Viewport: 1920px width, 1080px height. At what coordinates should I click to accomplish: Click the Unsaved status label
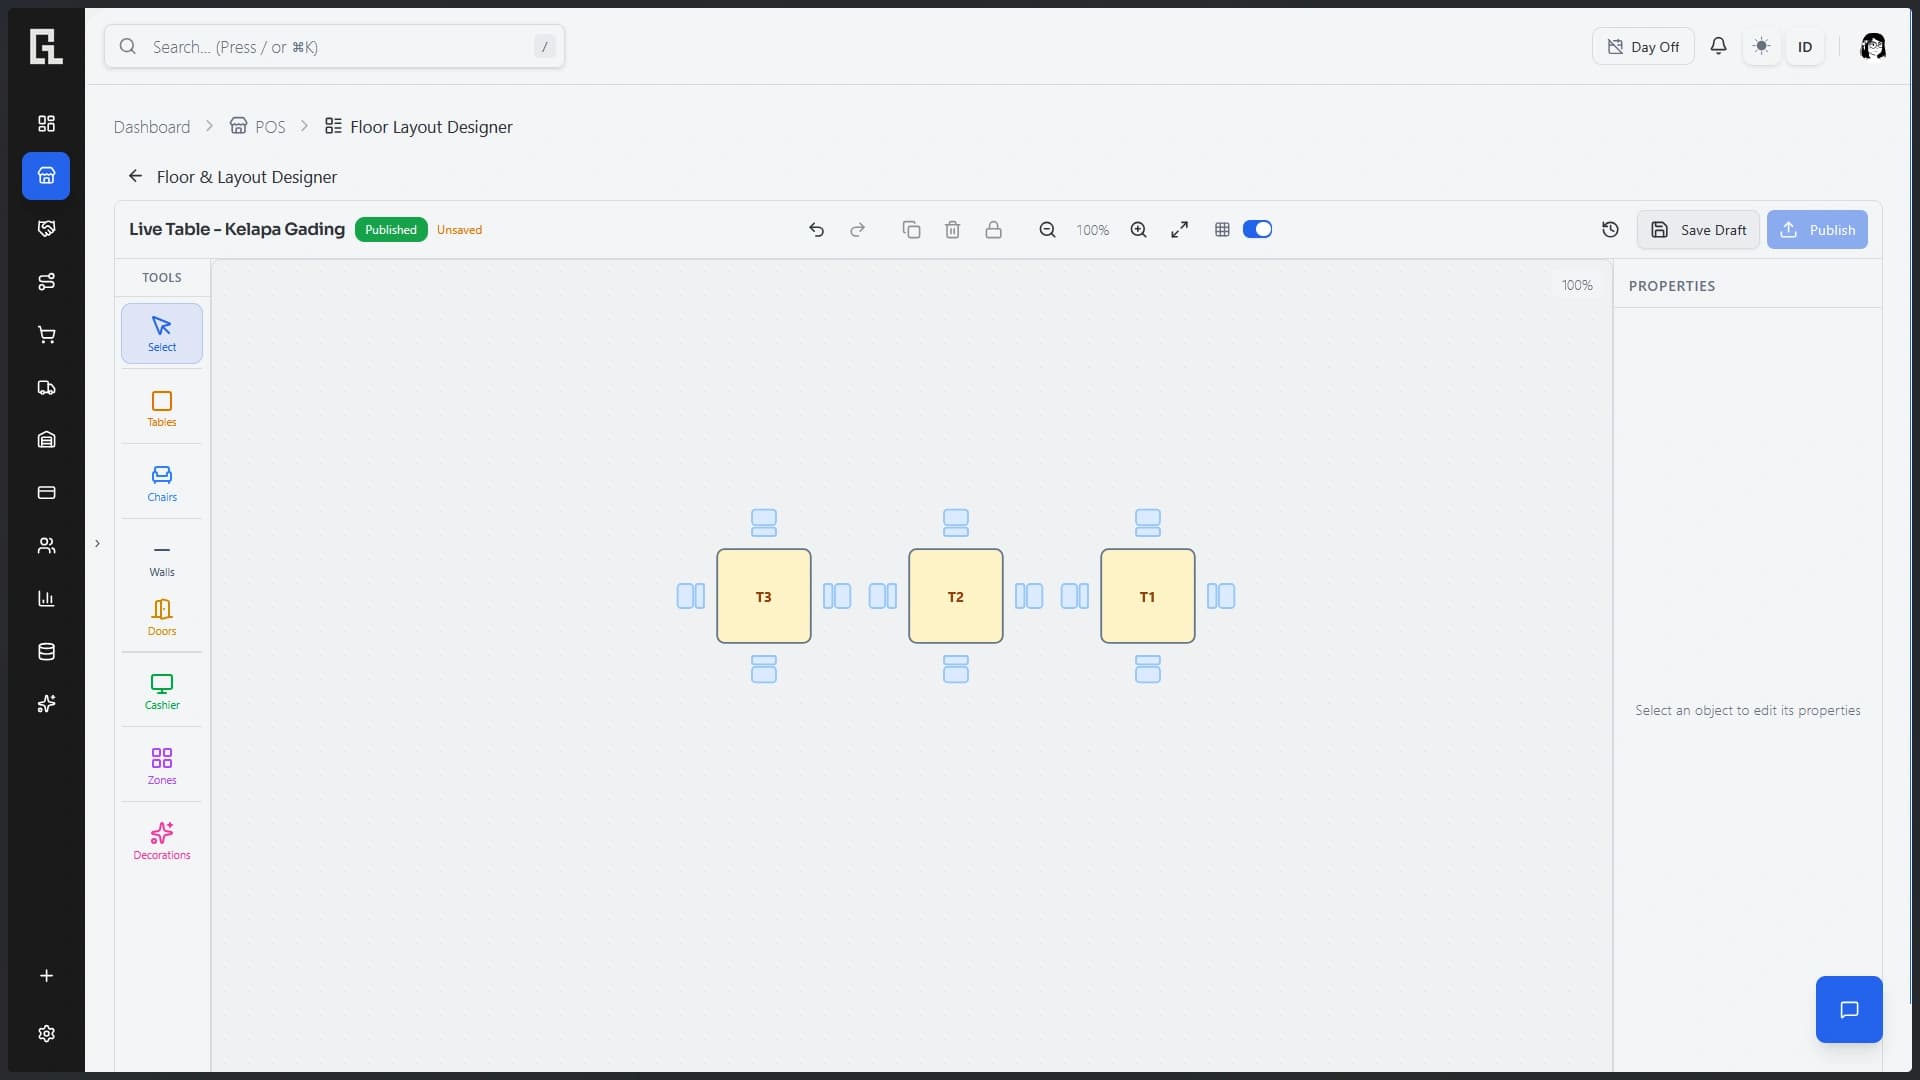tap(459, 230)
